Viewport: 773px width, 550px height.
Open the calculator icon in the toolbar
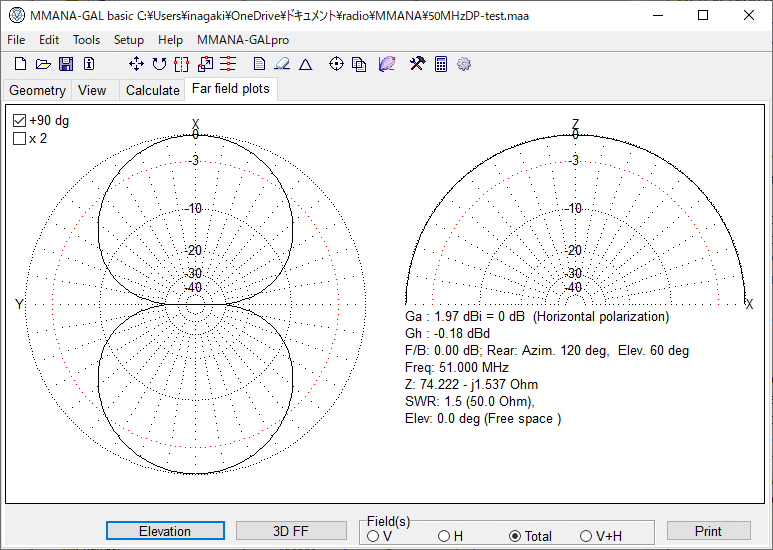(x=440, y=64)
